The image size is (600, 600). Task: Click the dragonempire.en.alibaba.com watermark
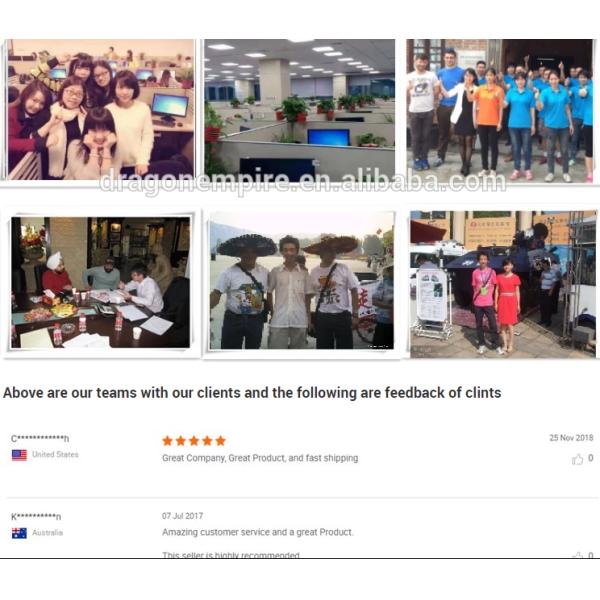pos(302,181)
